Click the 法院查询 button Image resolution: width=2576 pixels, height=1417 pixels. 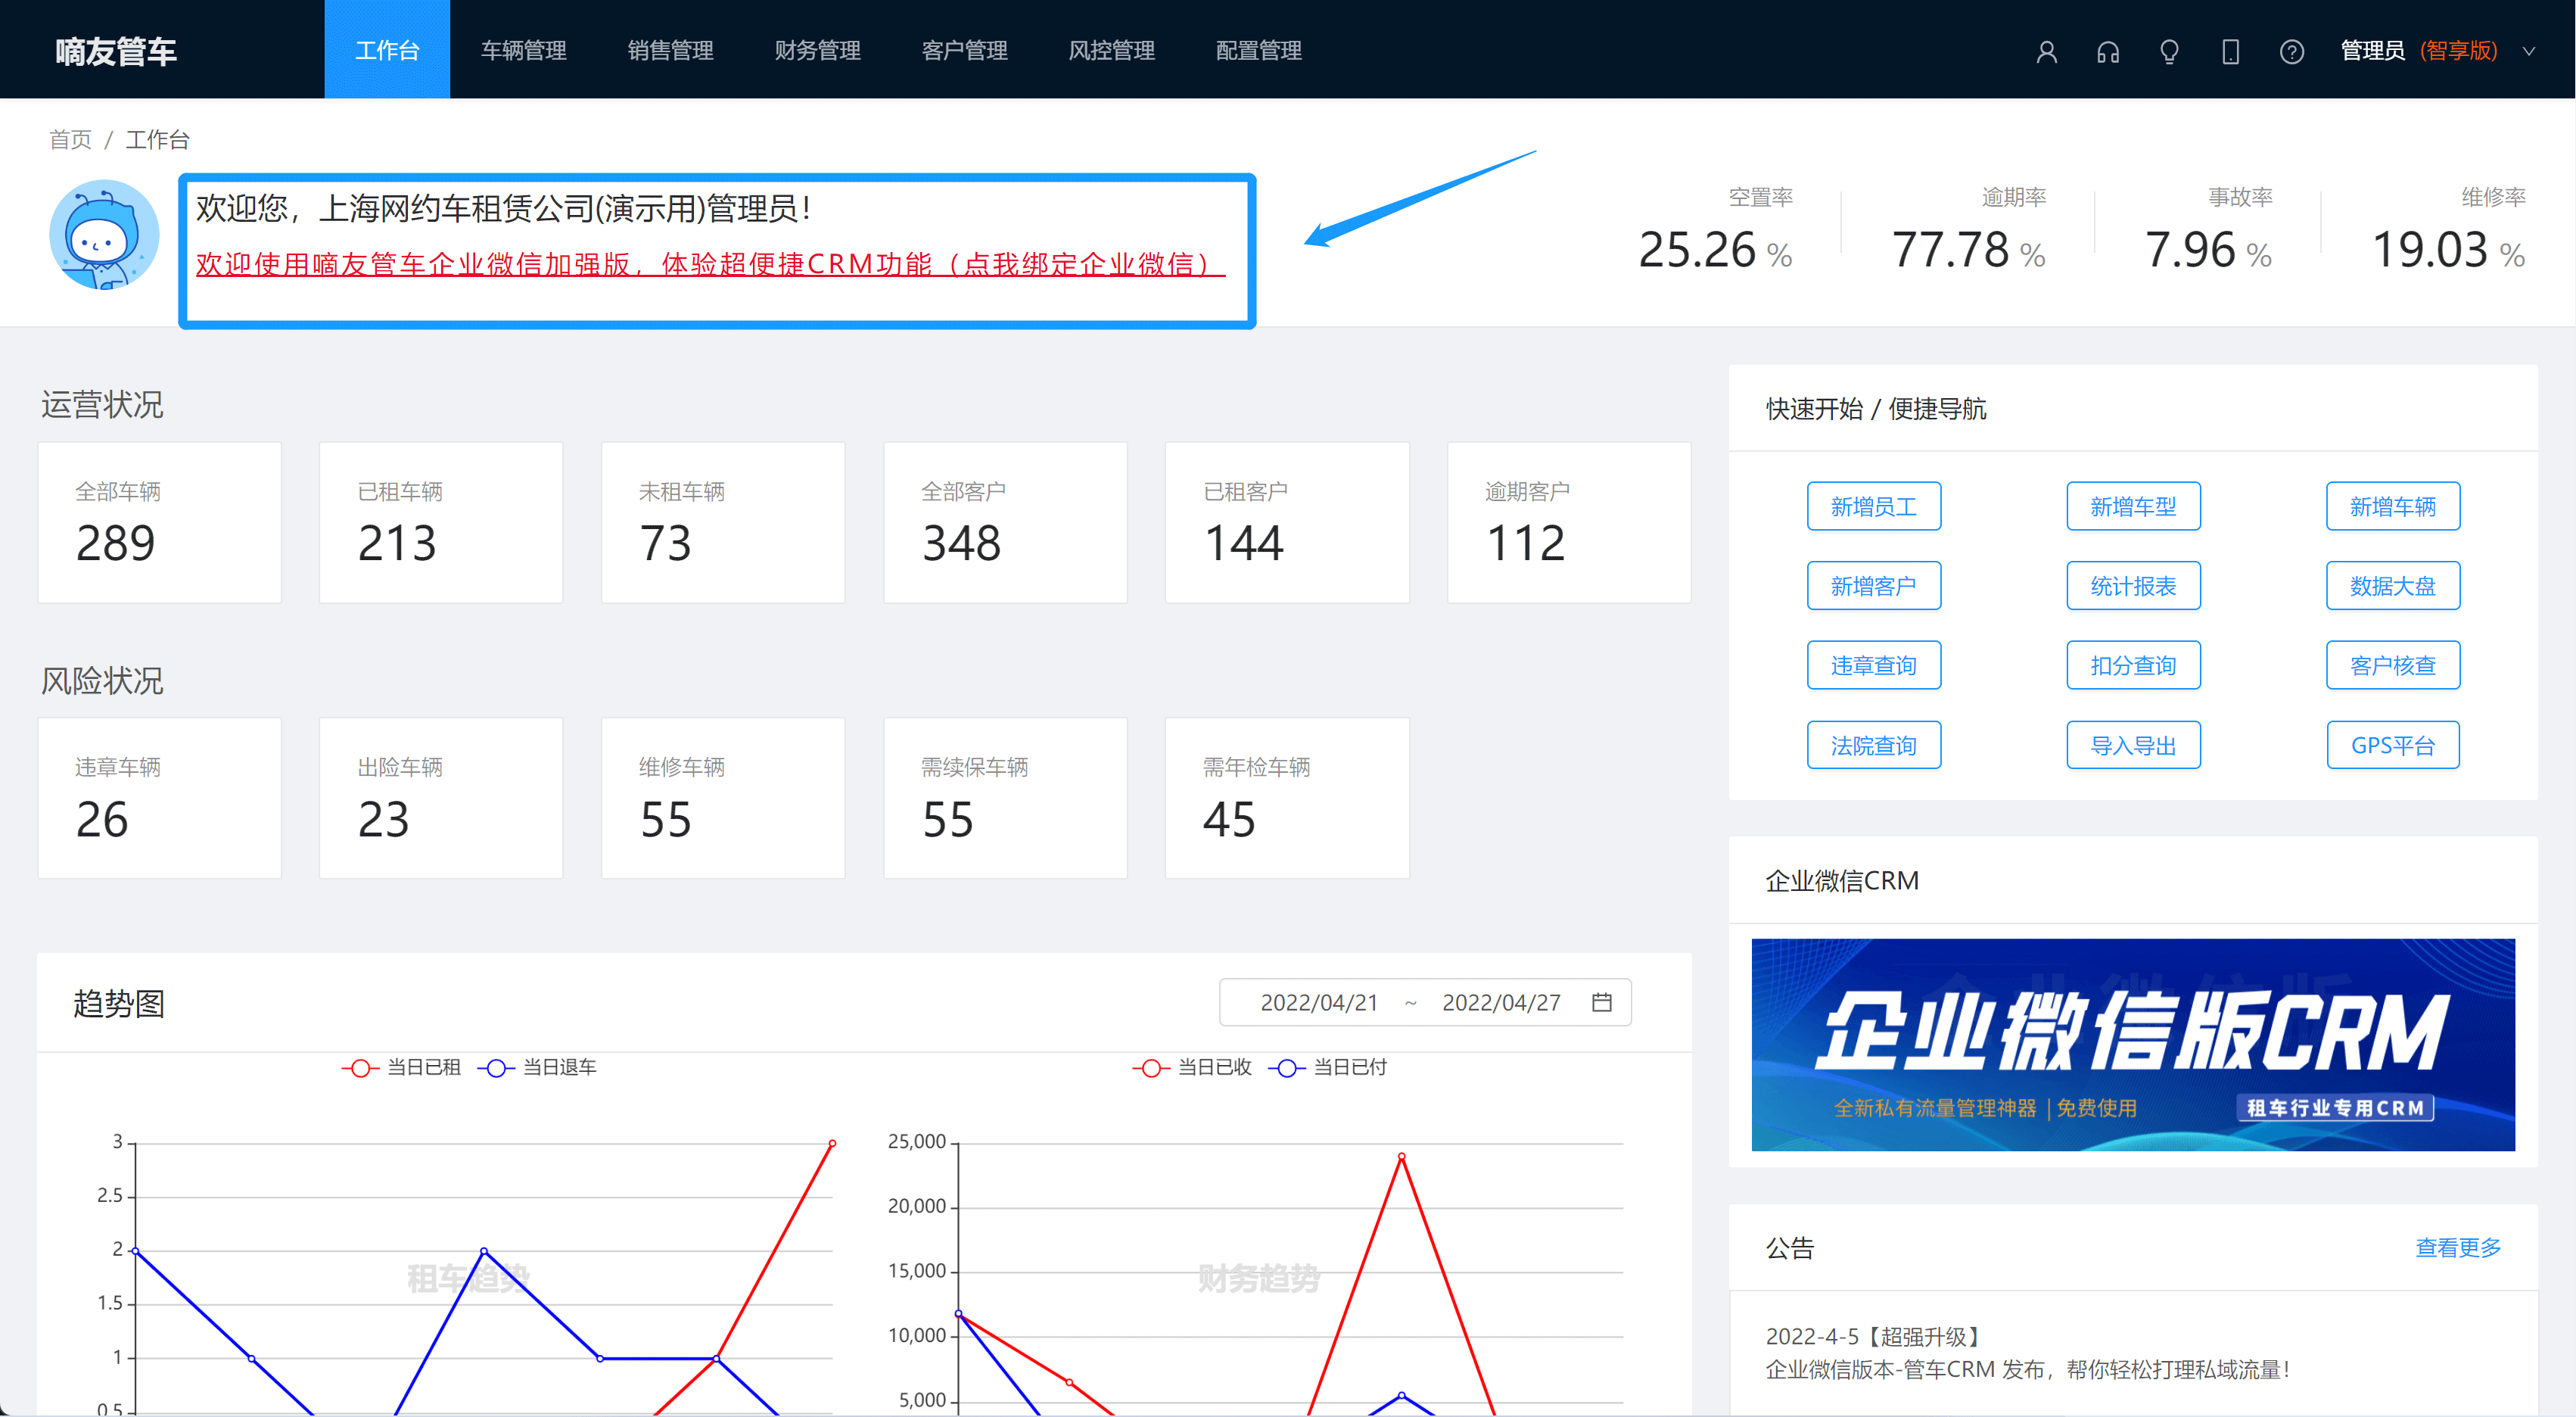(x=1873, y=745)
